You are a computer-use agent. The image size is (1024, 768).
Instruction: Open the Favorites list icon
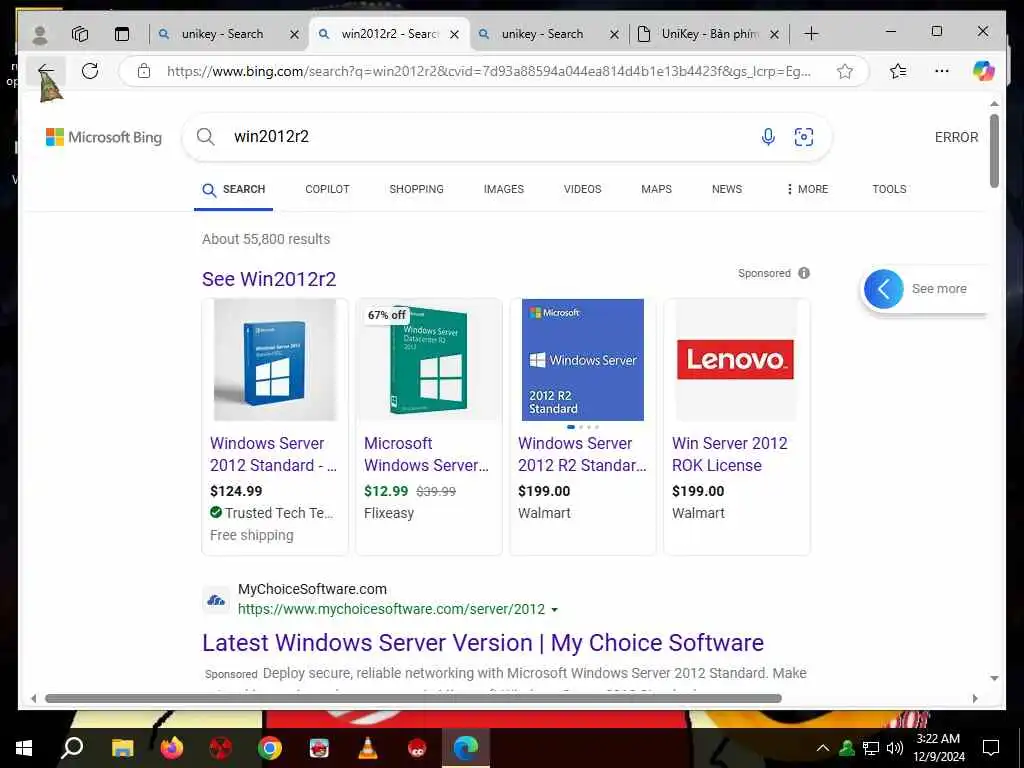[898, 71]
